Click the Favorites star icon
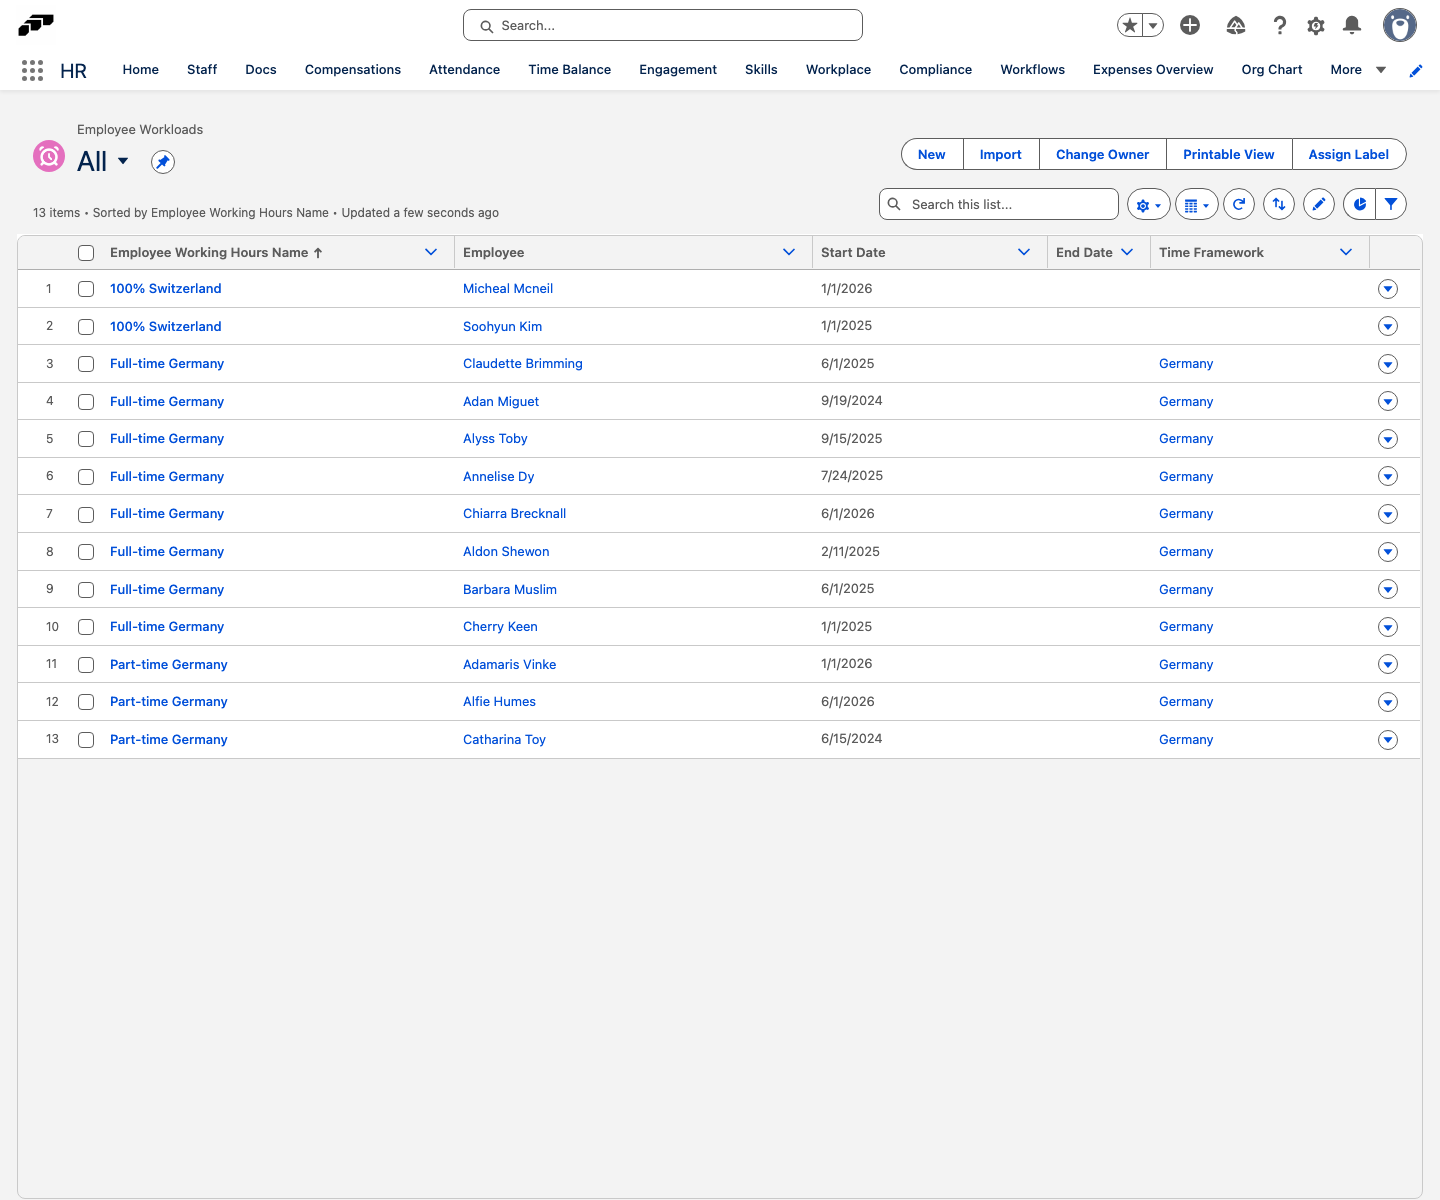The image size is (1440, 1200). tap(1129, 25)
